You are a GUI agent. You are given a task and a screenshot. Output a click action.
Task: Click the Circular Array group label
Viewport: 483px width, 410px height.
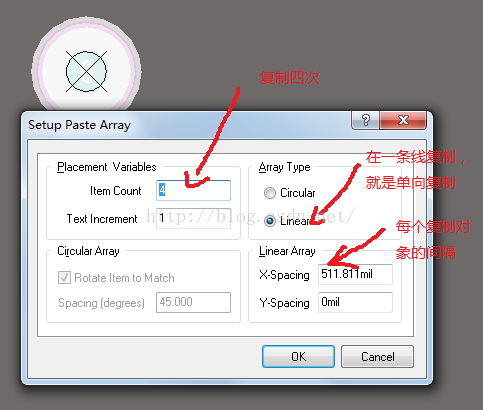point(88,251)
